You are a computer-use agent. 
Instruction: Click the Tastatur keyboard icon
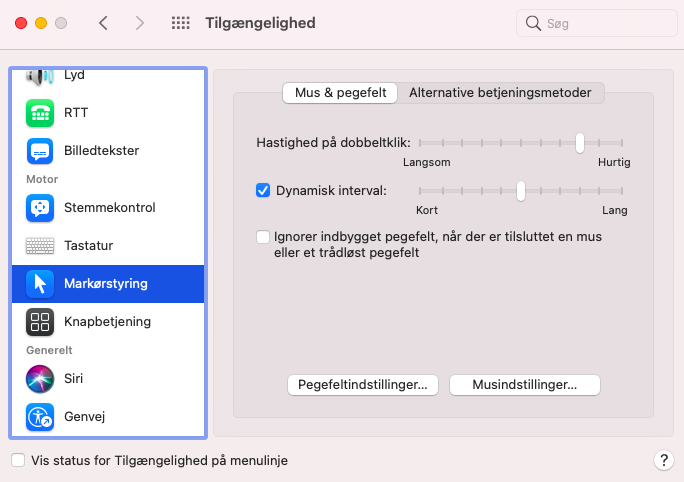40,246
